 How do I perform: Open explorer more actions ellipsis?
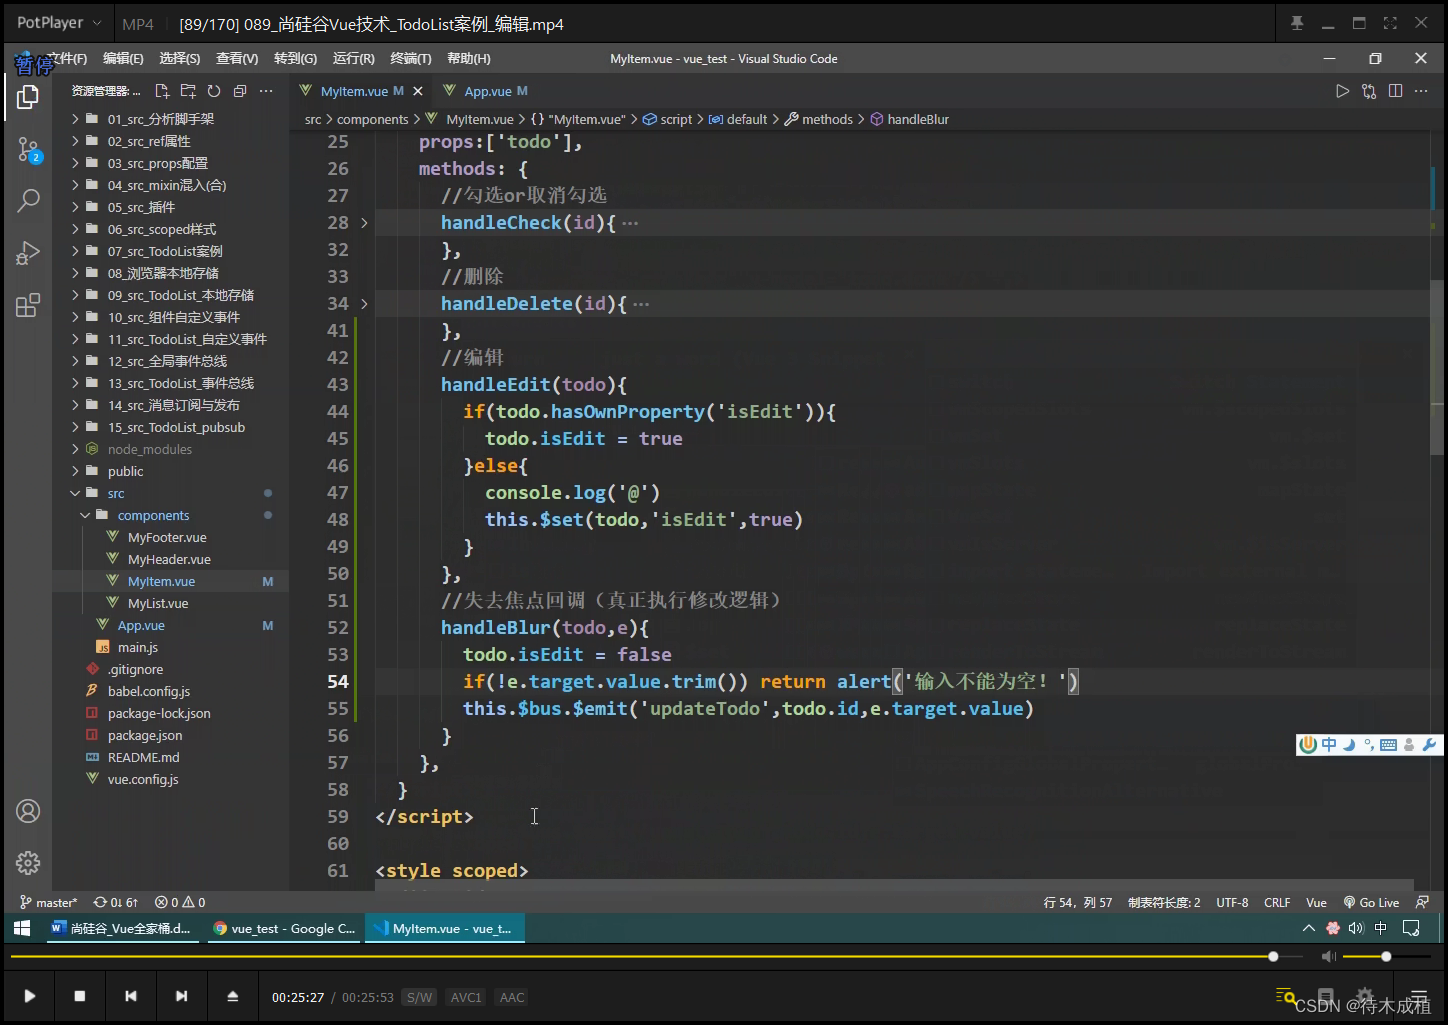(x=266, y=91)
